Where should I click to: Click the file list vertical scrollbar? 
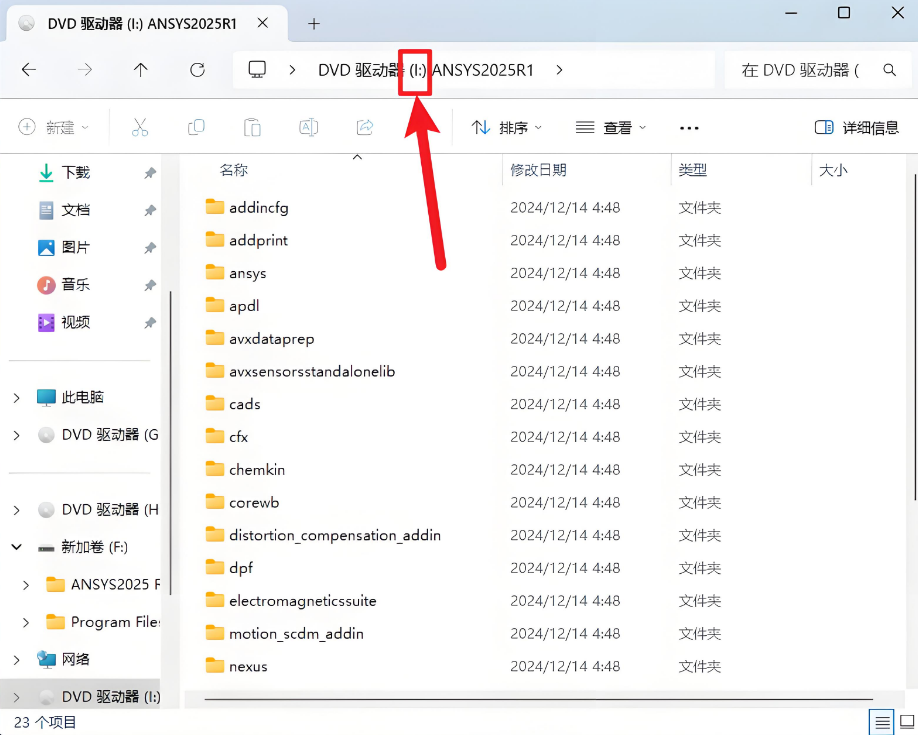[915, 337]
